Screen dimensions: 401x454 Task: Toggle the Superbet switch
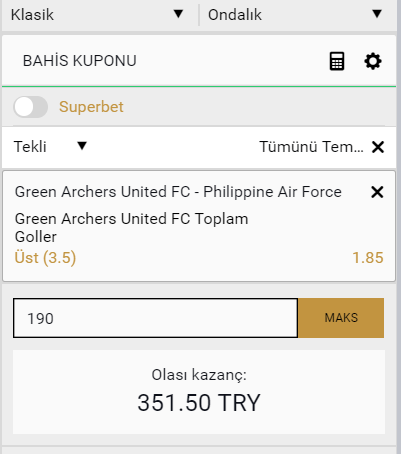point(31,107)
